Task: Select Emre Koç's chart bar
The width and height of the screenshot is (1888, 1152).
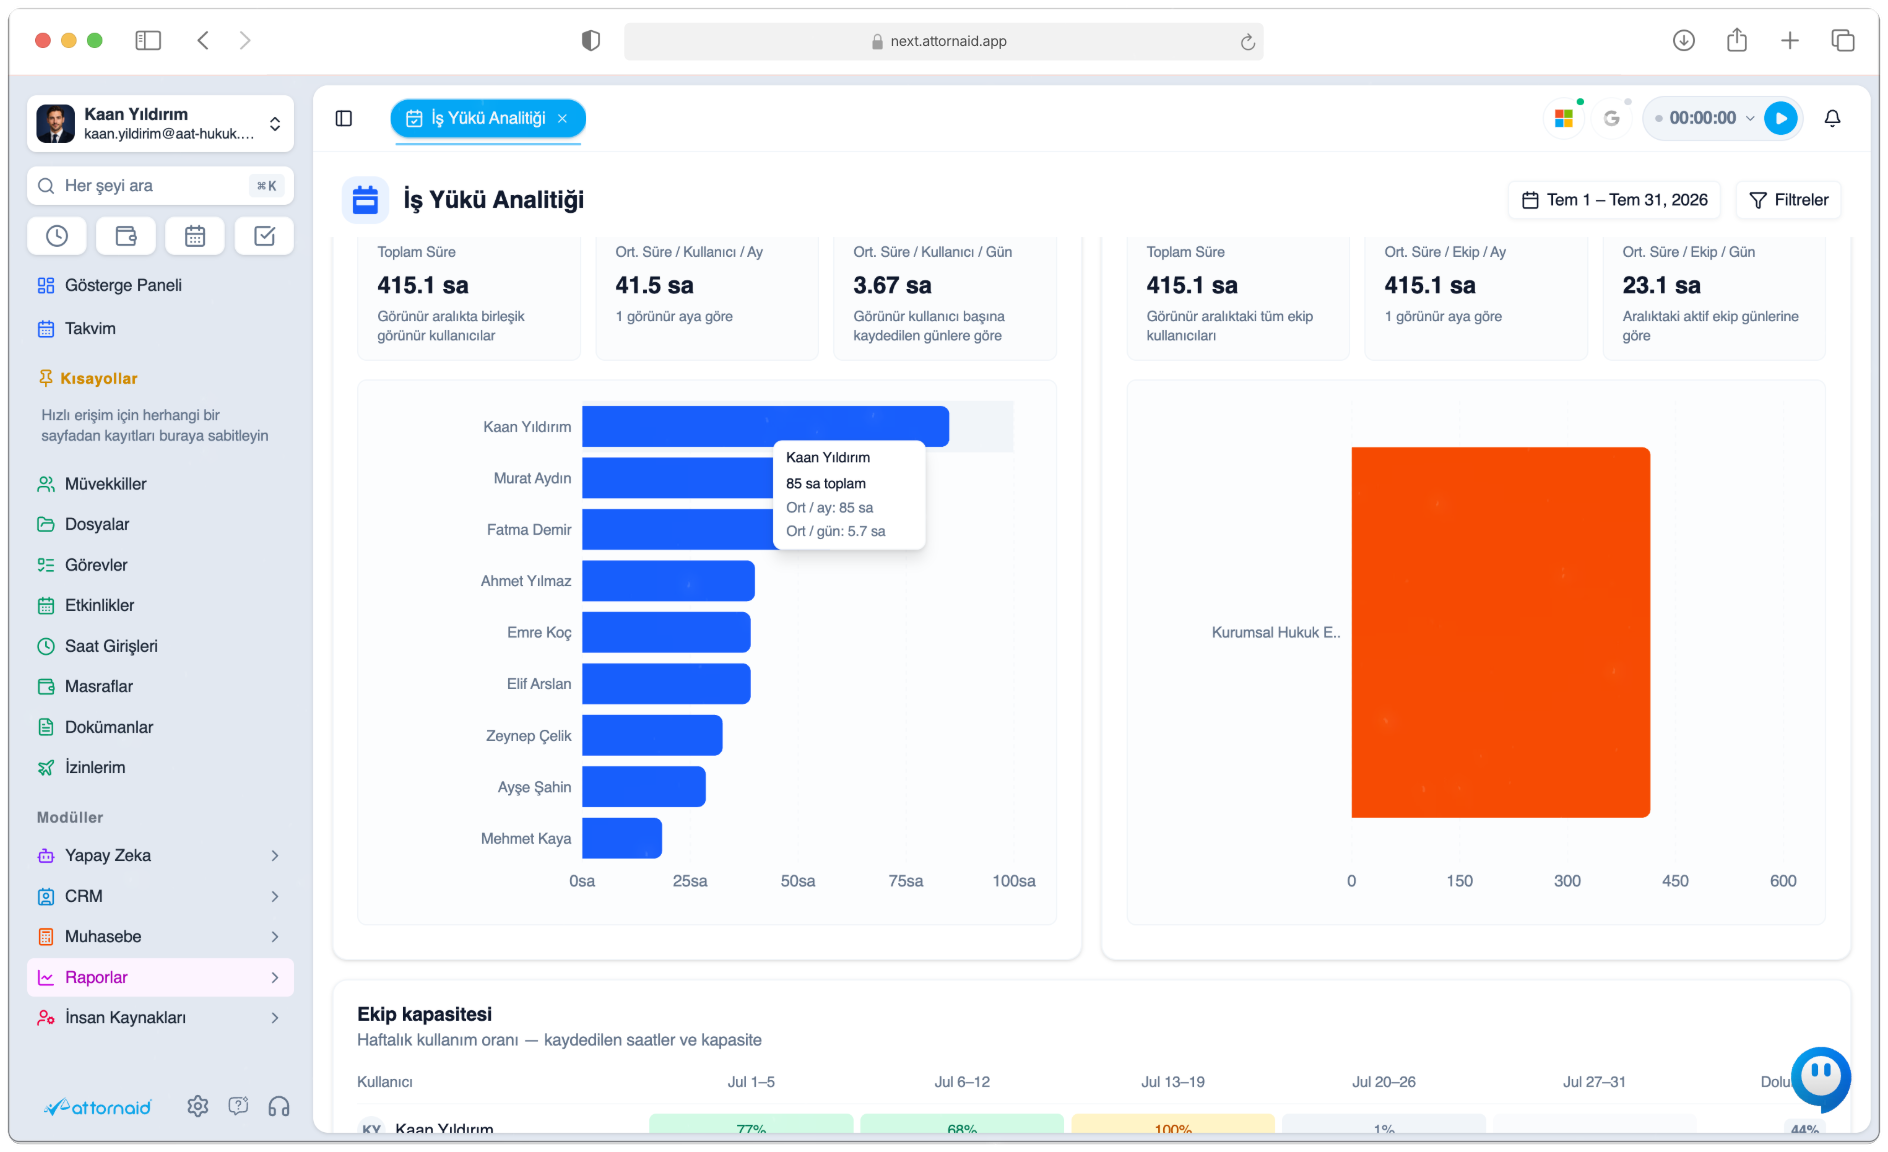Action: click(x=666, y=632)
